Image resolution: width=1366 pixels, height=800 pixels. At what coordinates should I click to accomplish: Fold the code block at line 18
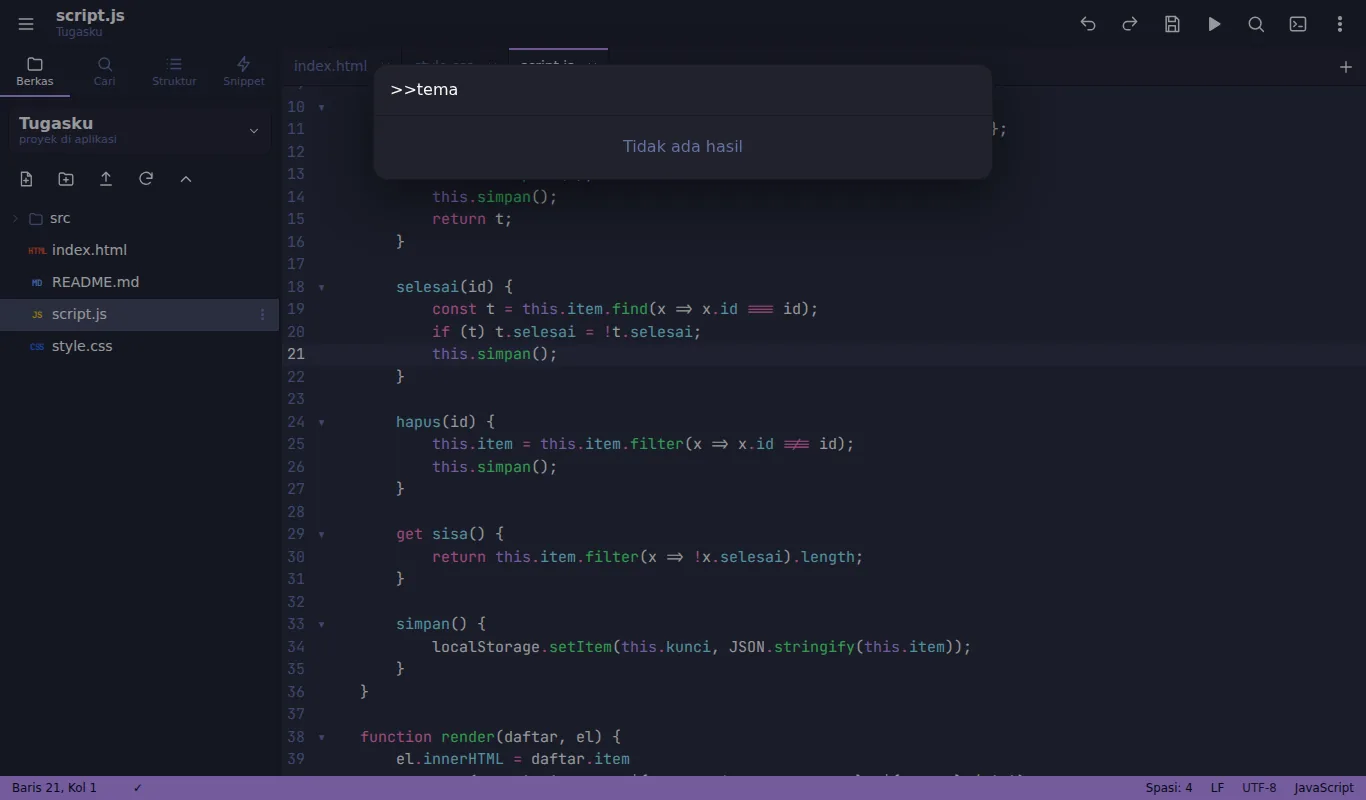321,287
